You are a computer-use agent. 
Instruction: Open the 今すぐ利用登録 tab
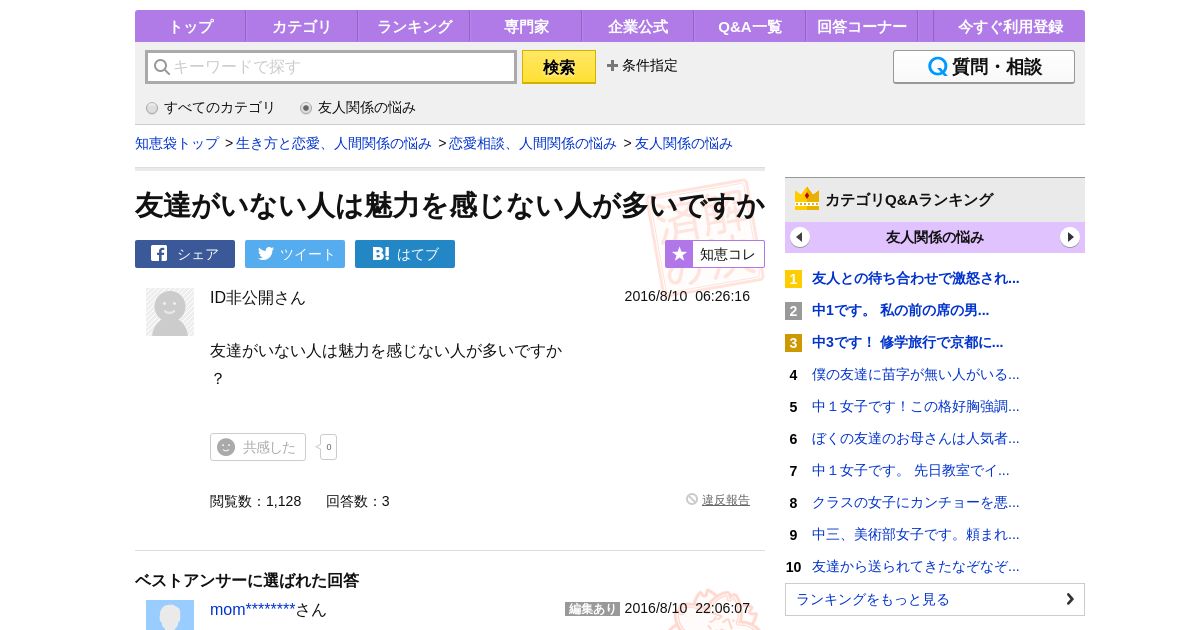point(1010,26)
